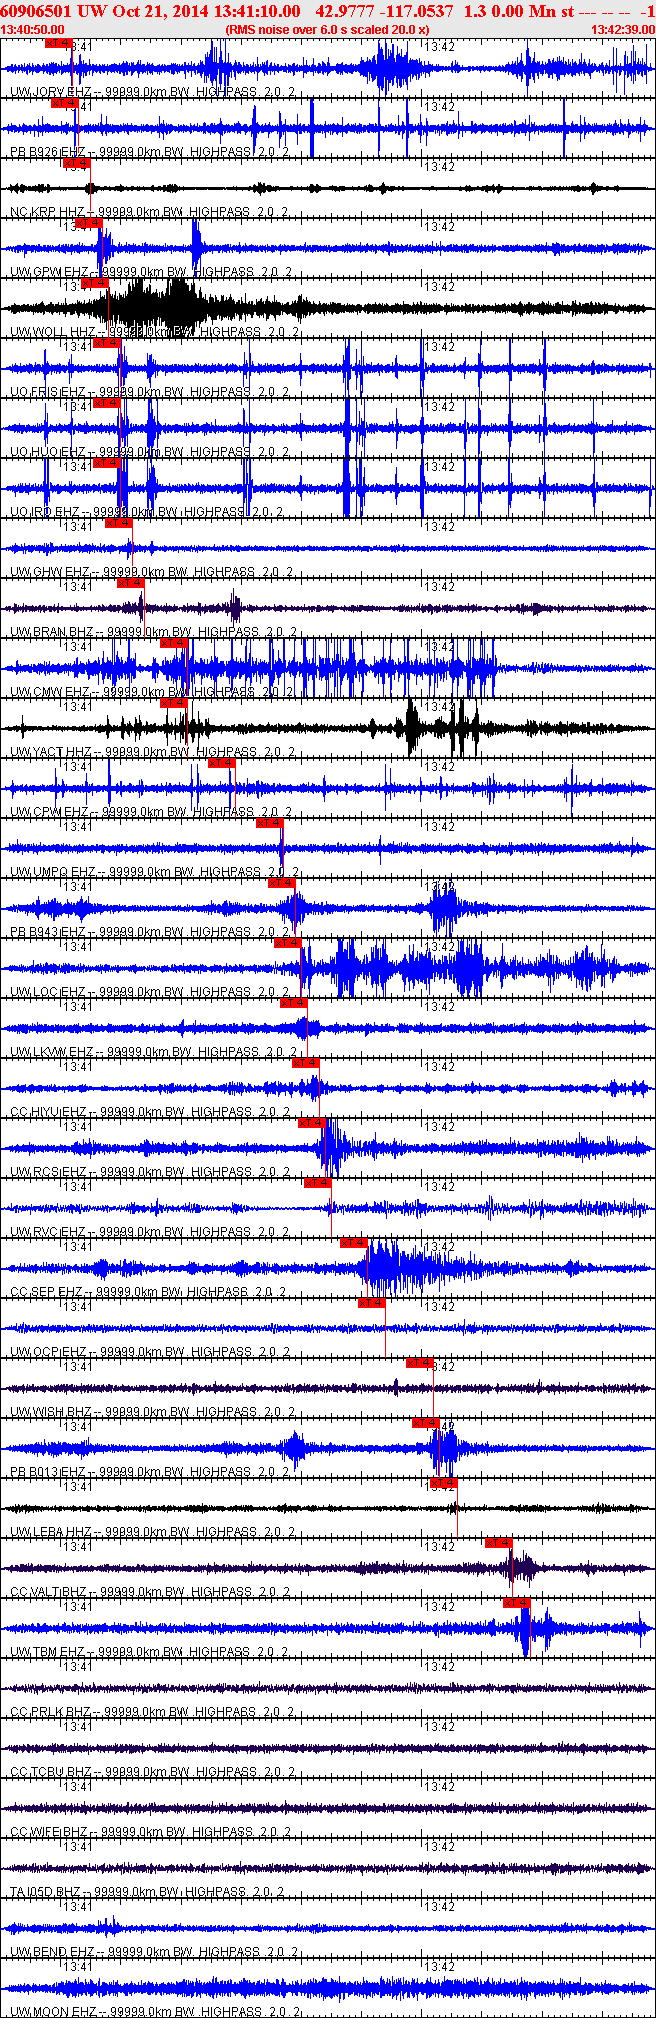Select the xT 4 marker on UW.WISH trace
This screenshot has width=656, height=2018.
click(x=420, y=1363)
